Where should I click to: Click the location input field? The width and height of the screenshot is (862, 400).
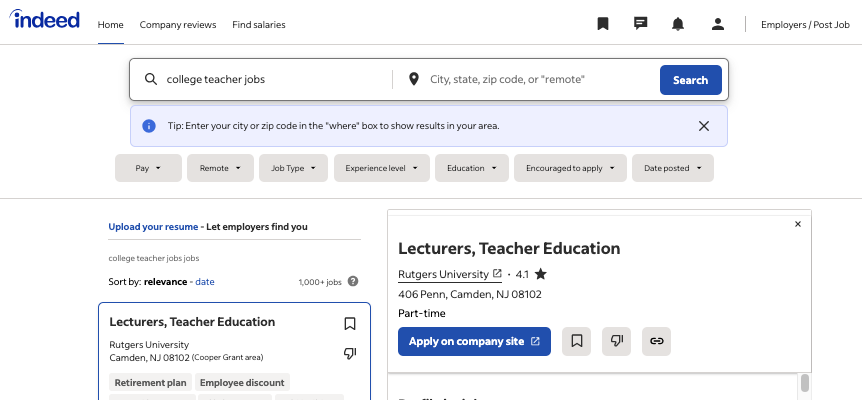tap(532, 80)
